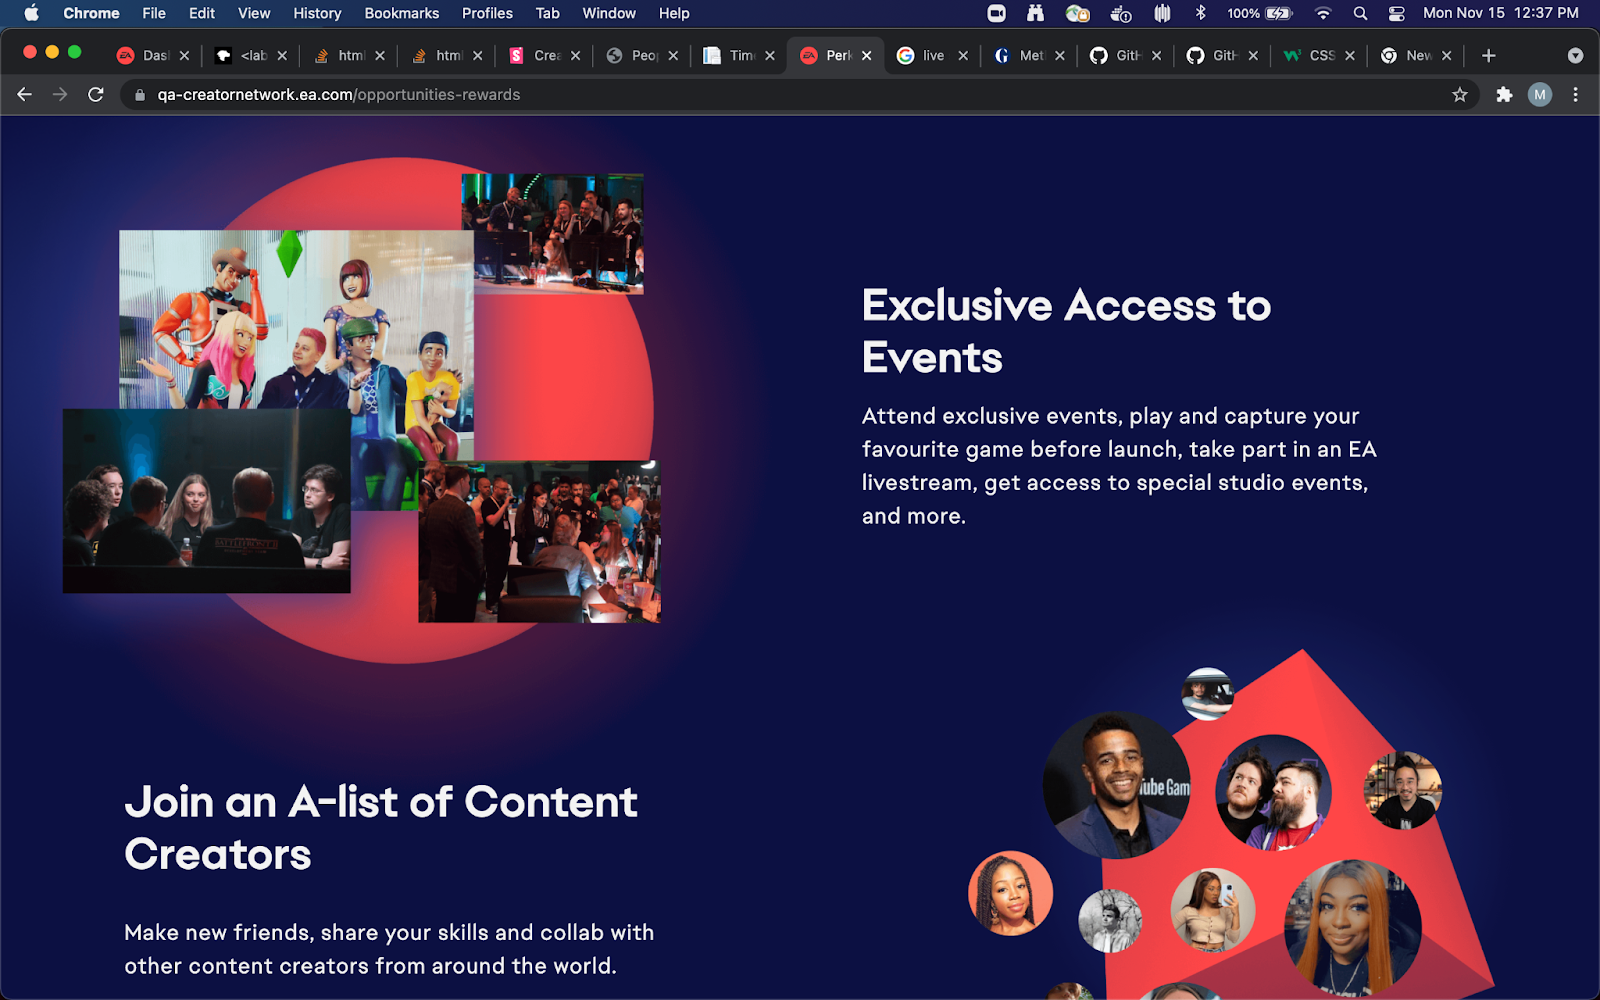Open the Extensions puzzle icon
Screen dimensions: 1600x1000
click(x=1504, y=95)
